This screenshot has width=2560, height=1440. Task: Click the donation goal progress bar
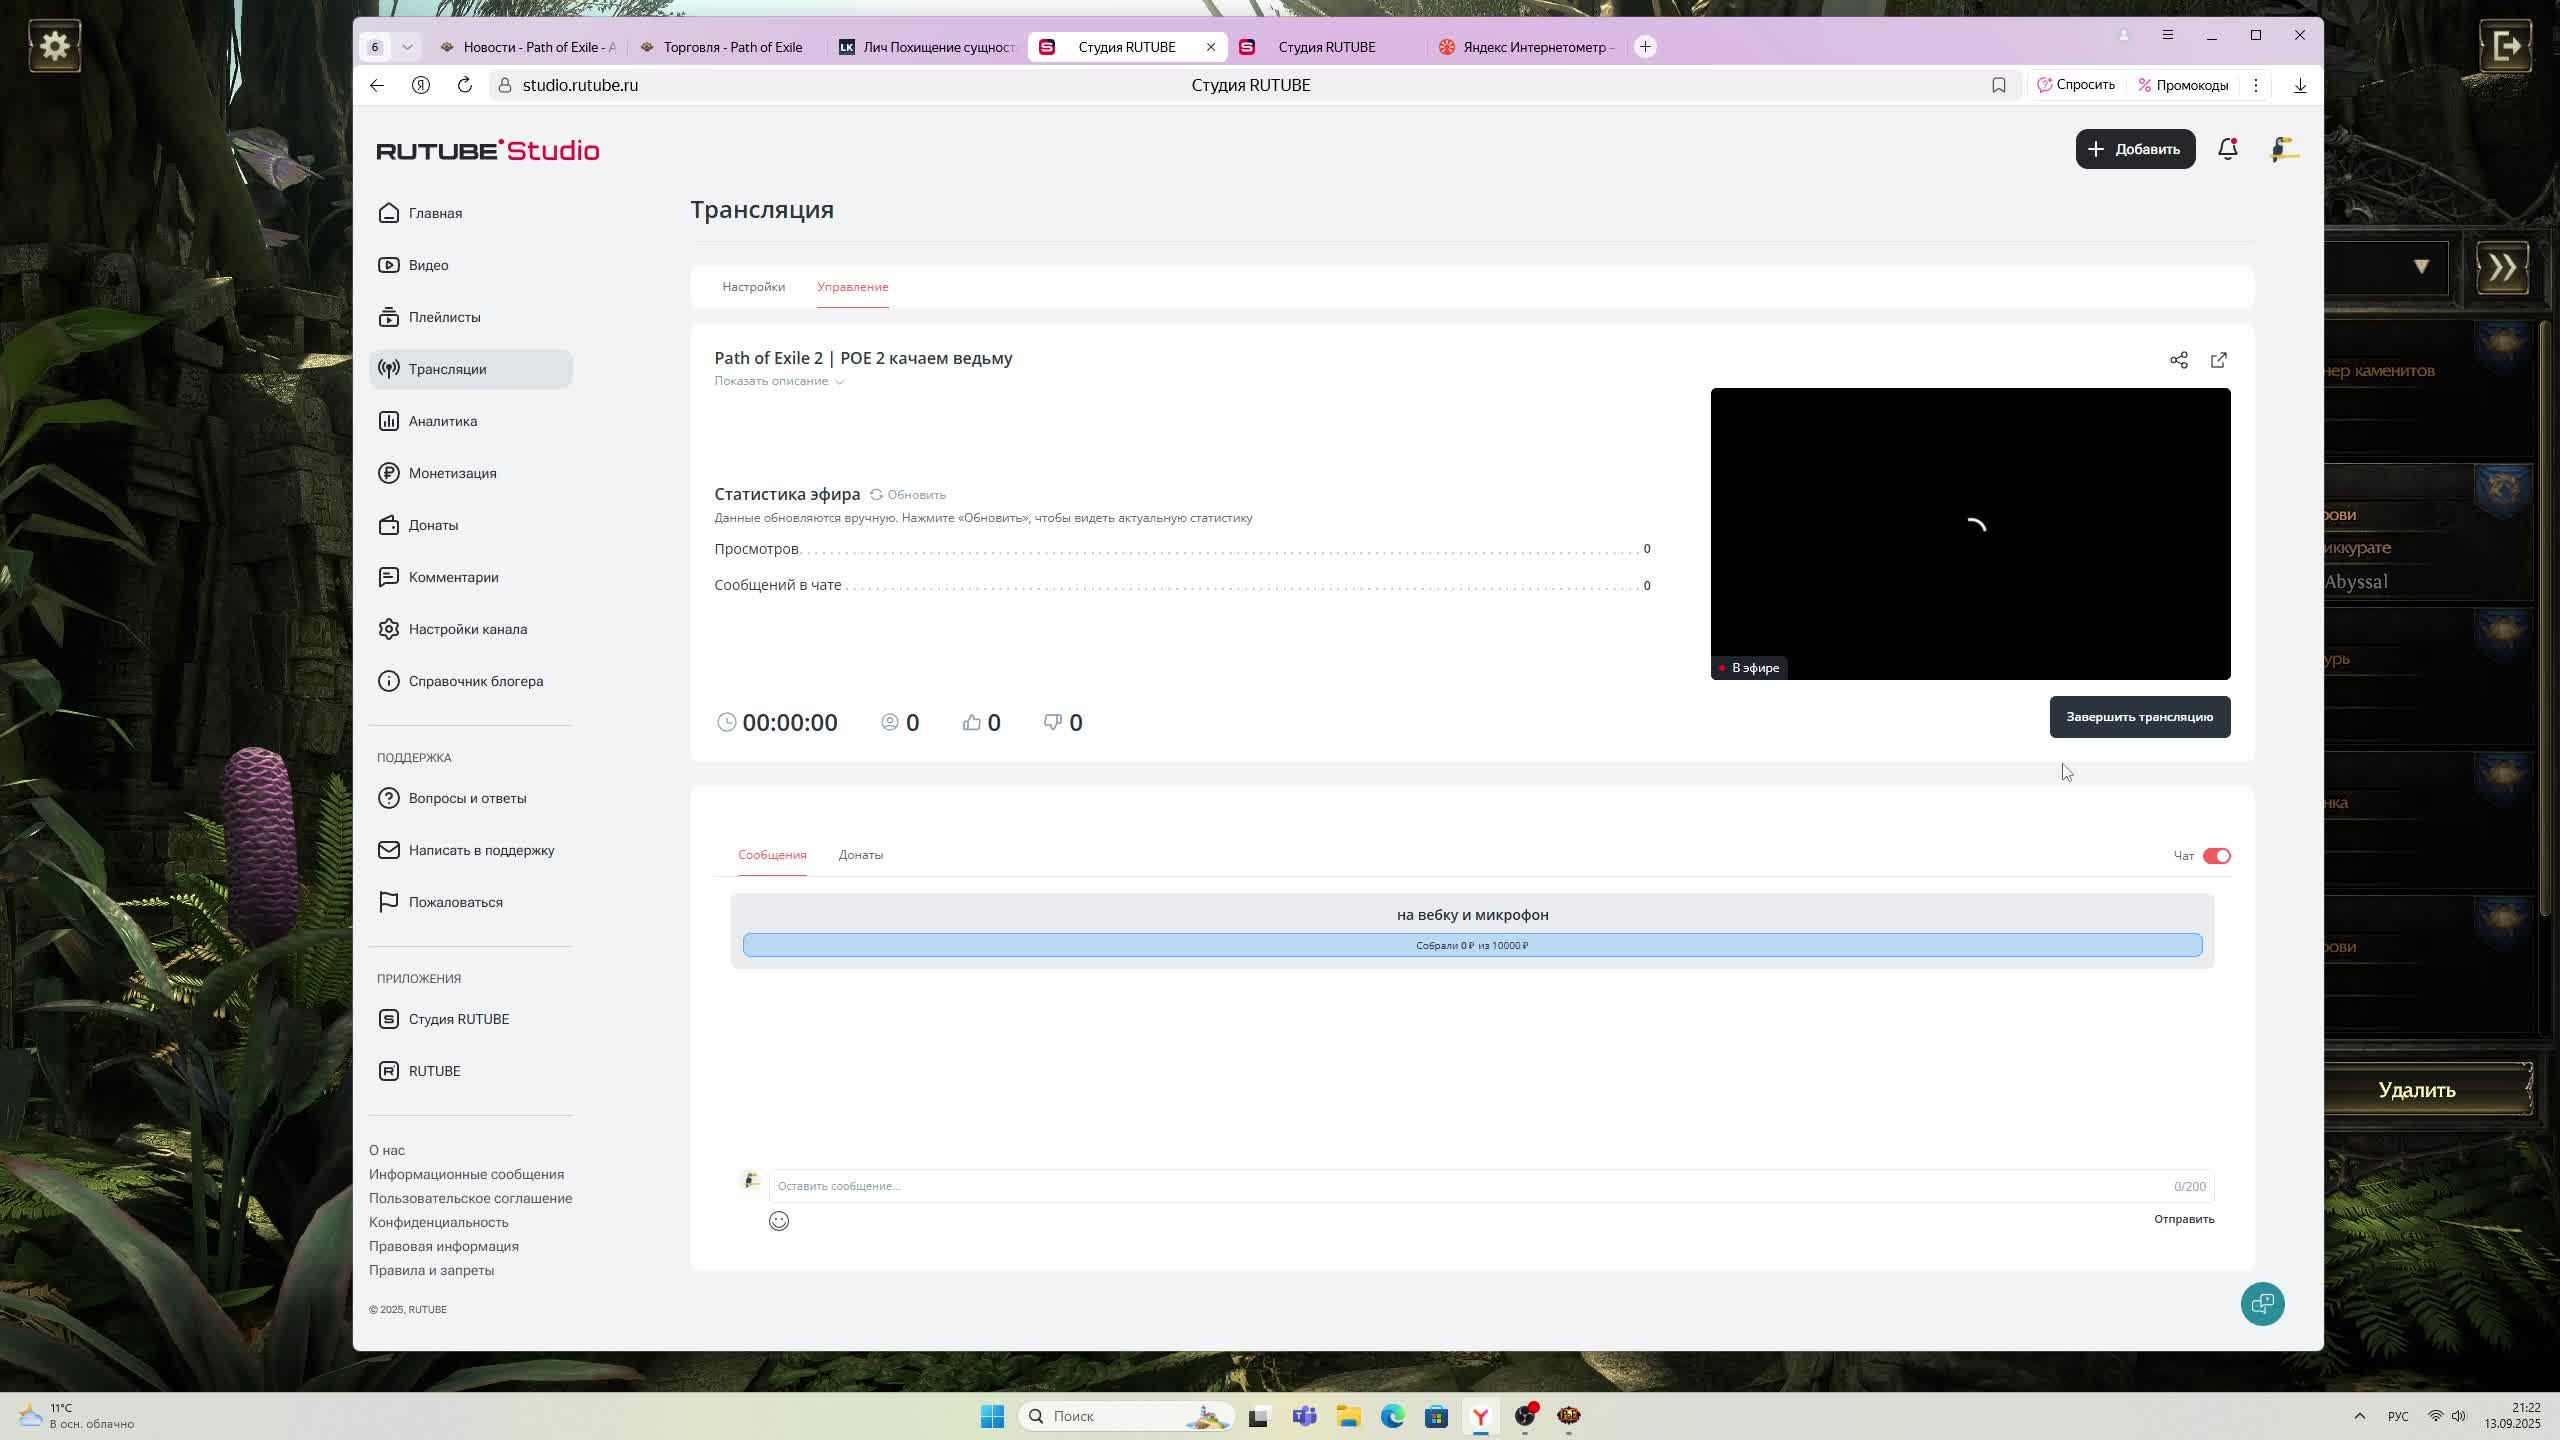[x=1472, y=945]
